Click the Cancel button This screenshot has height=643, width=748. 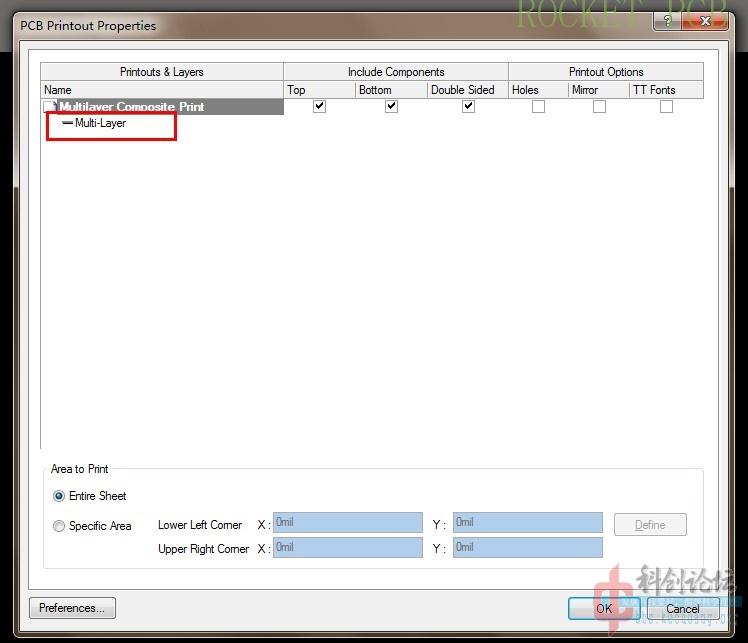coord(683,608)
